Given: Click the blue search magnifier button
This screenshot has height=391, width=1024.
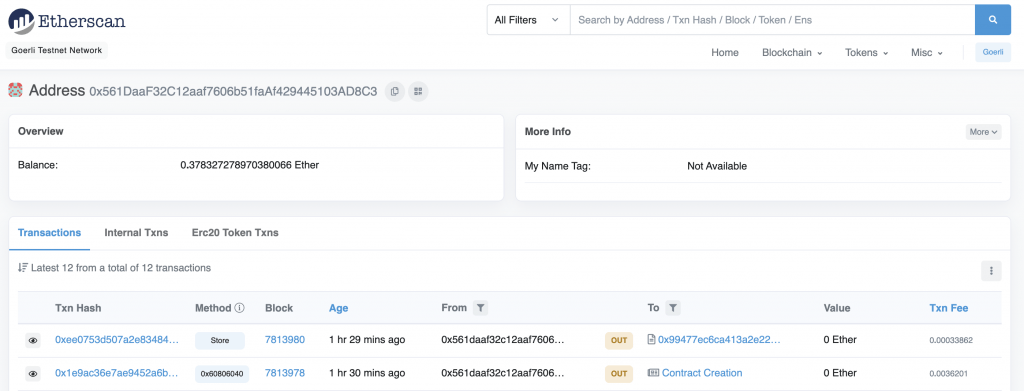Looking at the screenshot, I should (x=993, y=20).
